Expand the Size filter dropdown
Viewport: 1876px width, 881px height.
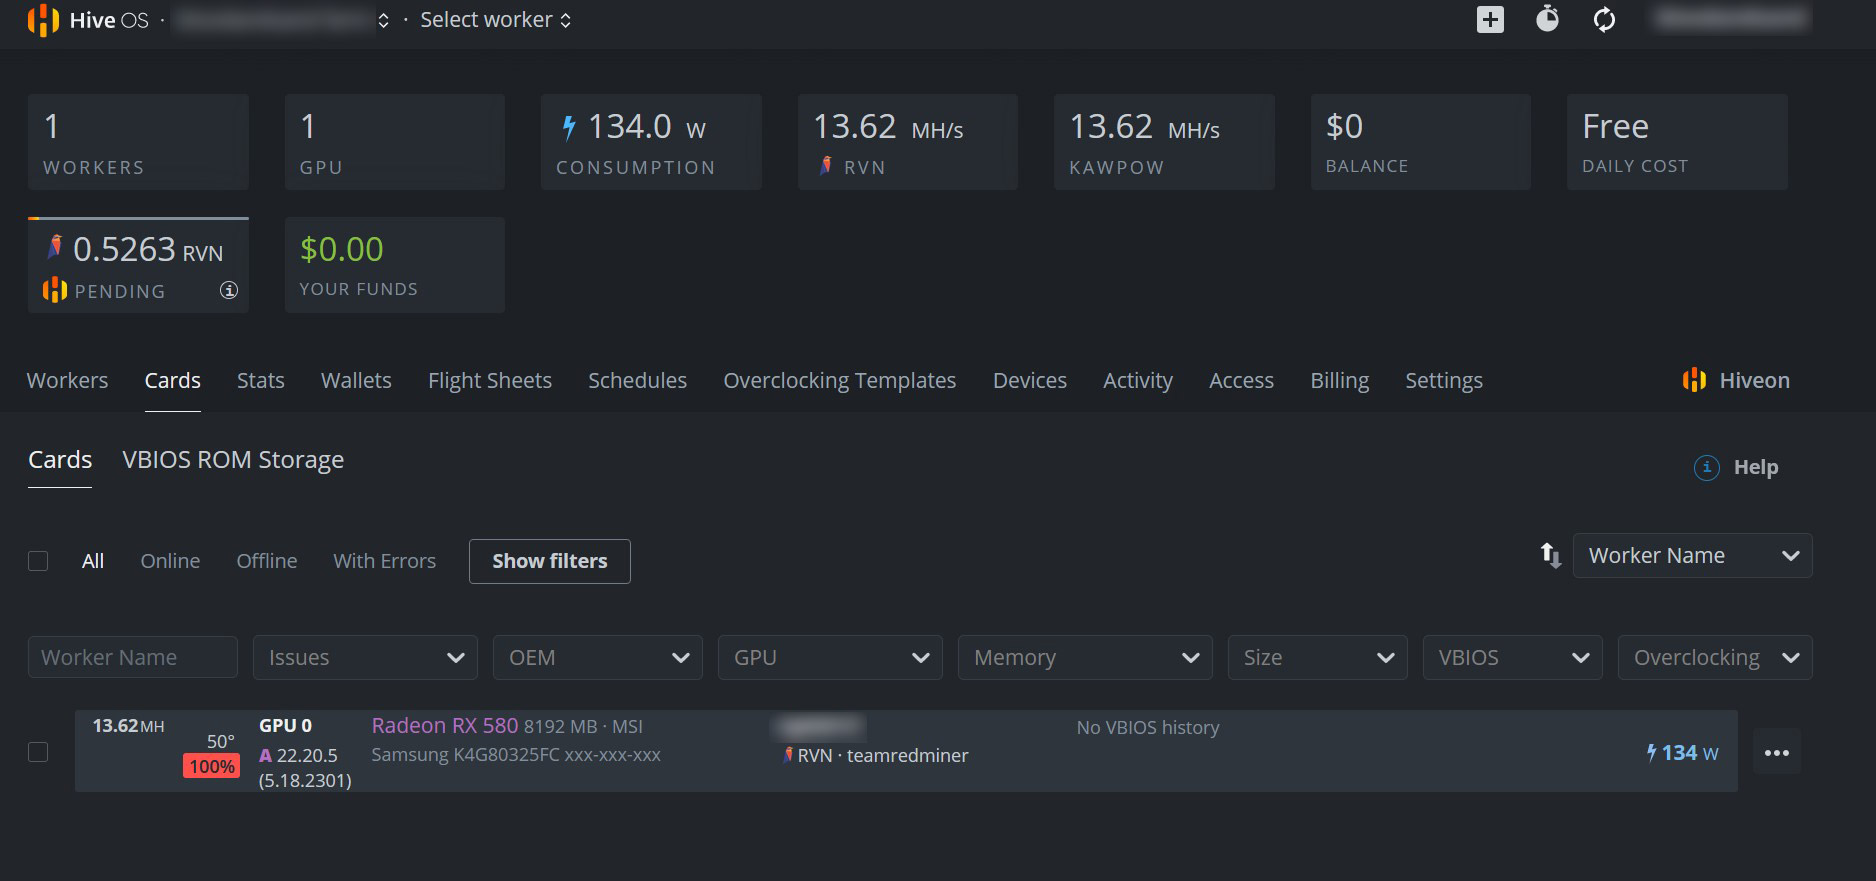[1317, 657]
